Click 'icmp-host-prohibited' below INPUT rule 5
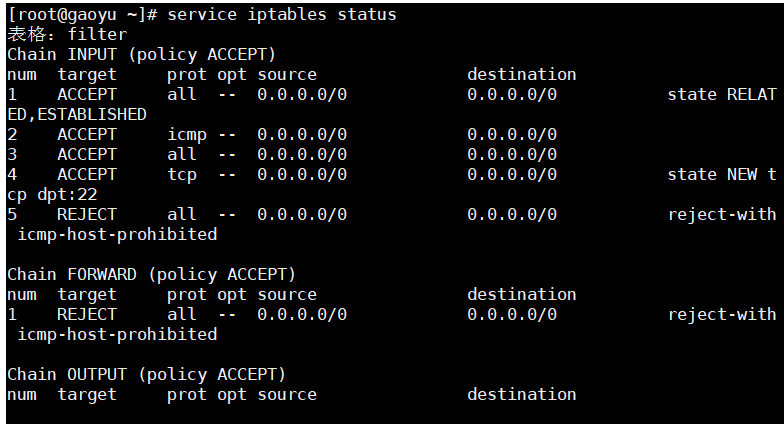 (117, 234)
